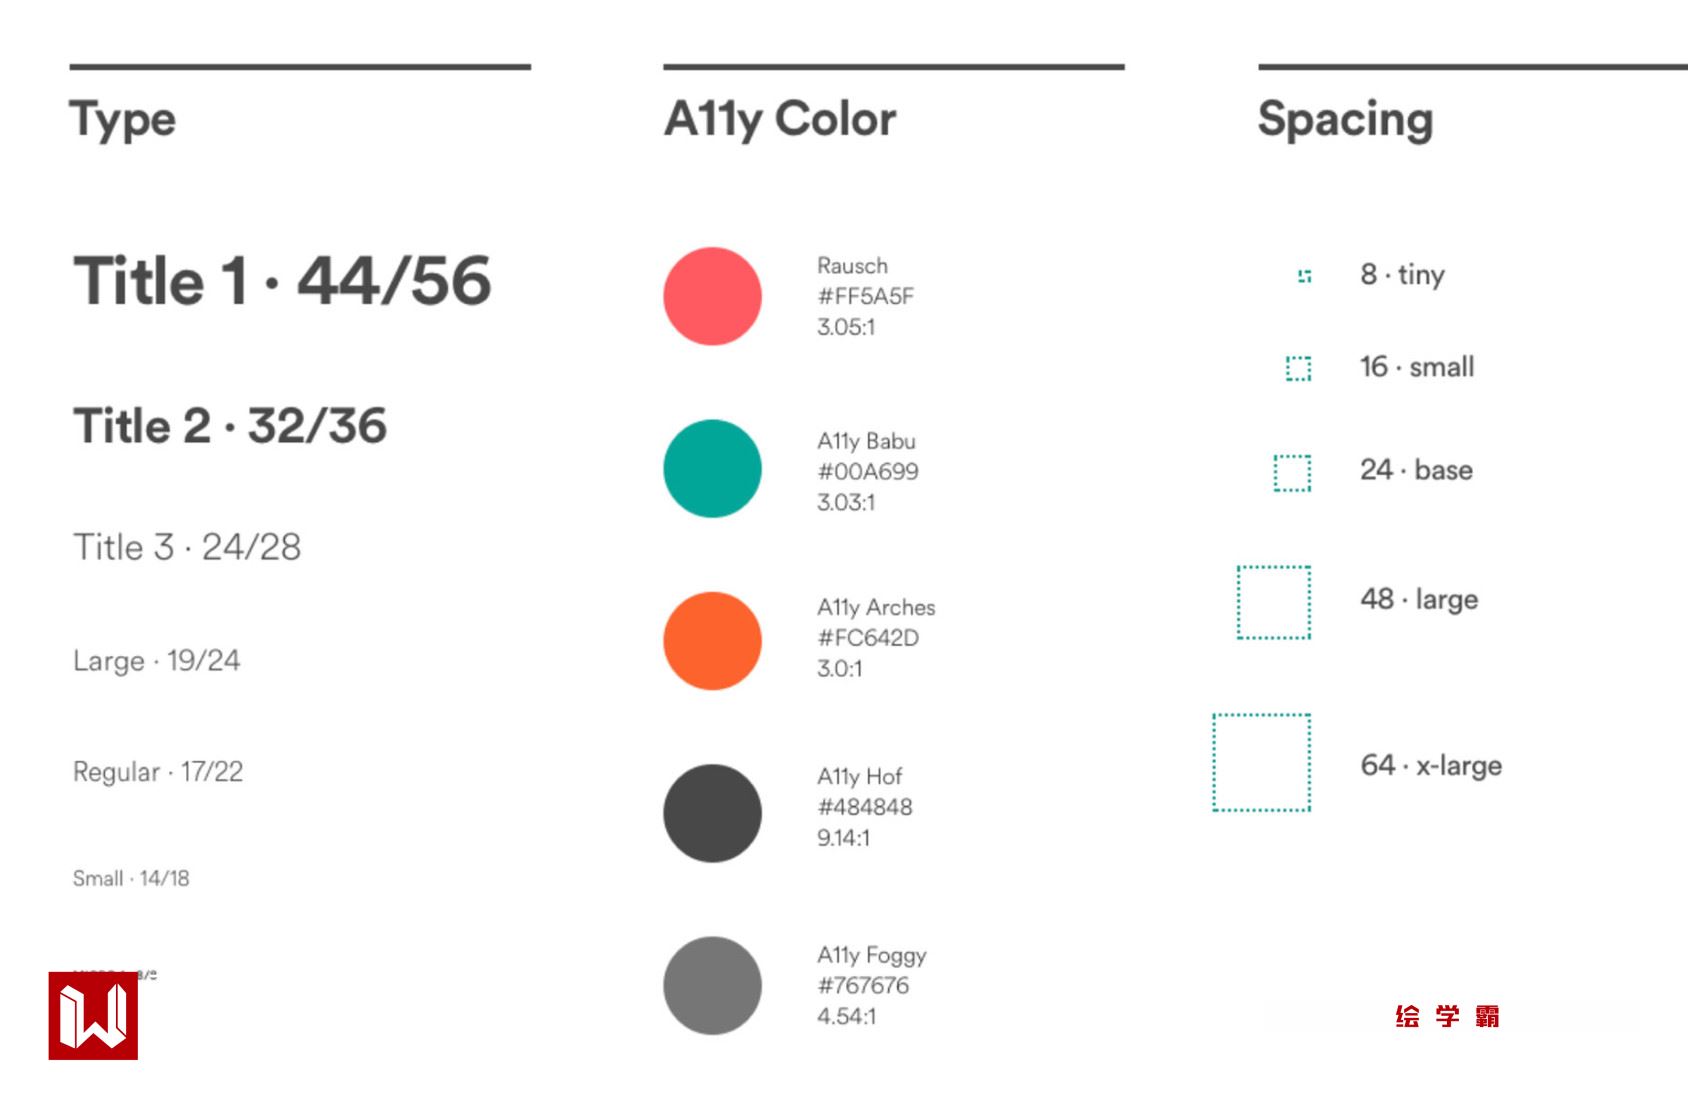
Task: Click the red W logo icon
Action: [93, 1015]
